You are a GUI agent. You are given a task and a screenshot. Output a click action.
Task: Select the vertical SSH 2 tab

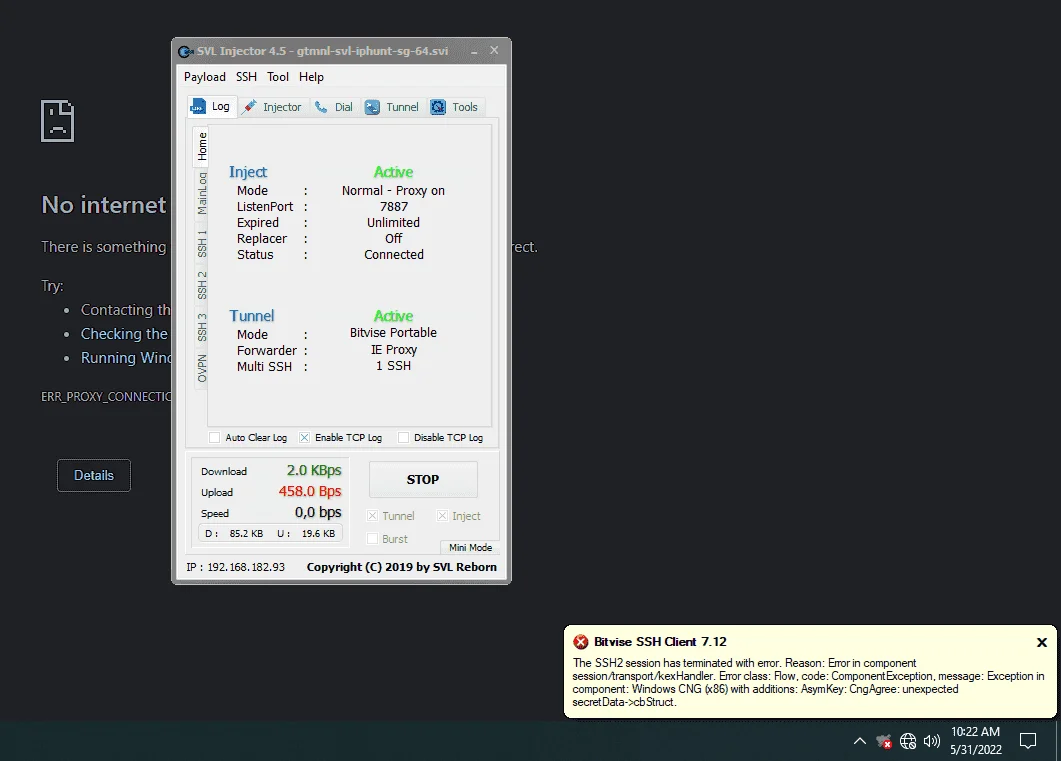(202, 285)
